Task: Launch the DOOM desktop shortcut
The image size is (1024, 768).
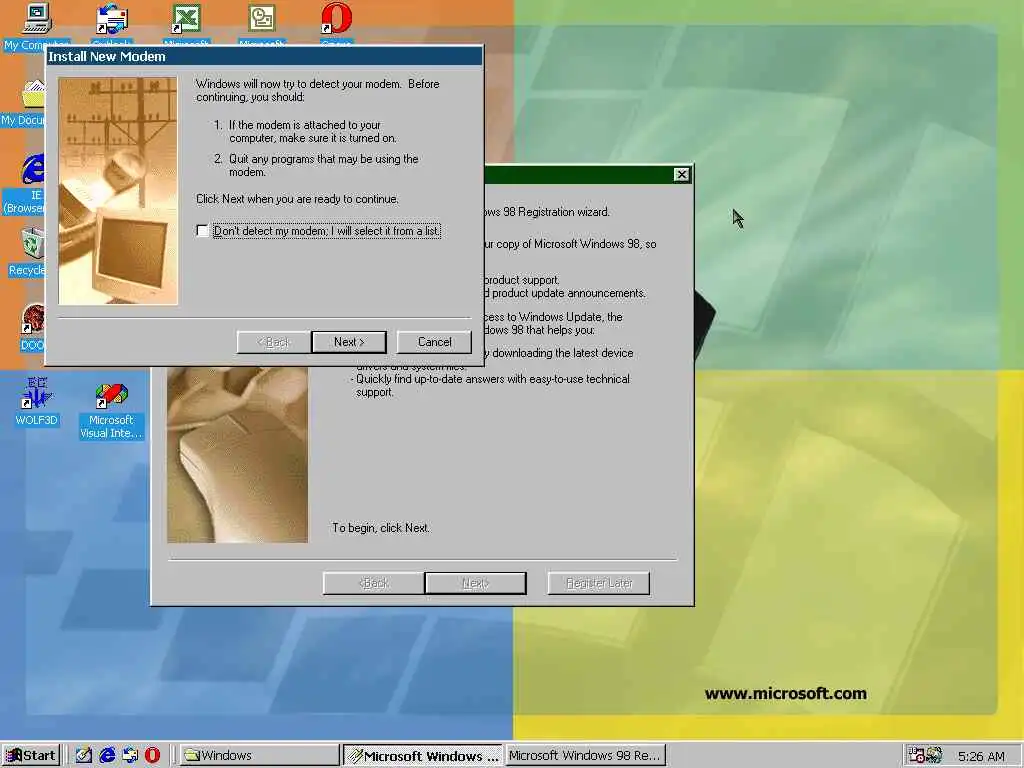Action: click(x=33, y=319)
